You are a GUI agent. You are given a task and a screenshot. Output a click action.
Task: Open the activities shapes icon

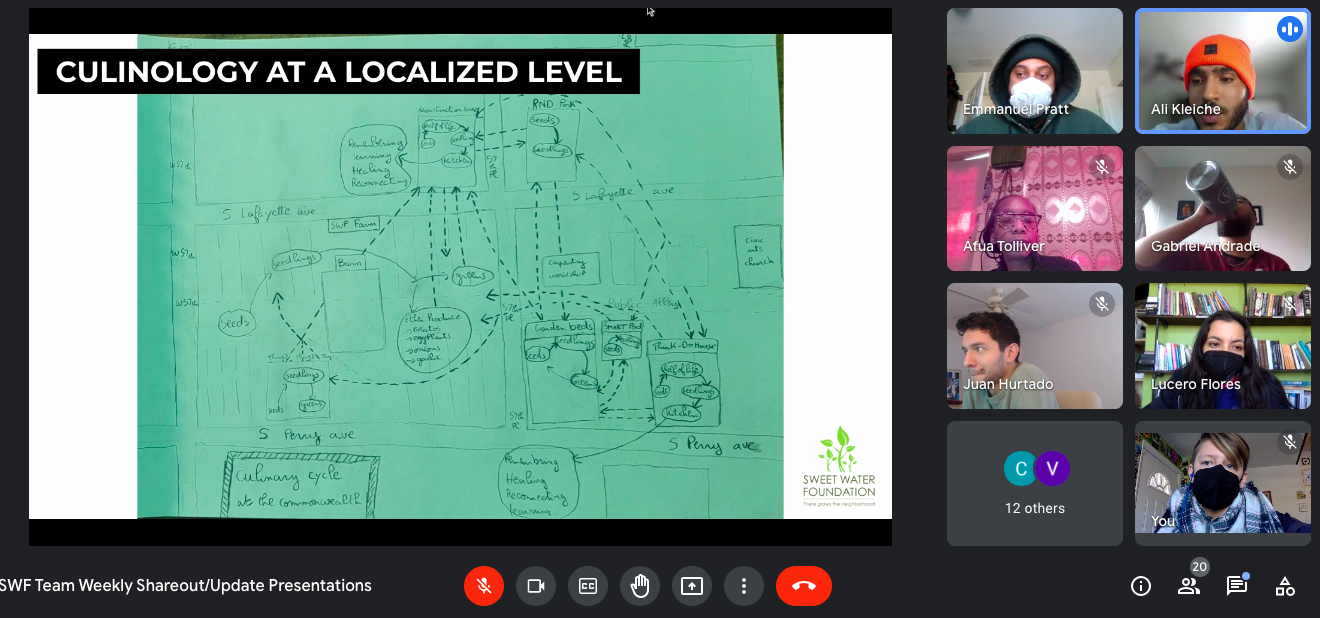(x=1285, y=586)
